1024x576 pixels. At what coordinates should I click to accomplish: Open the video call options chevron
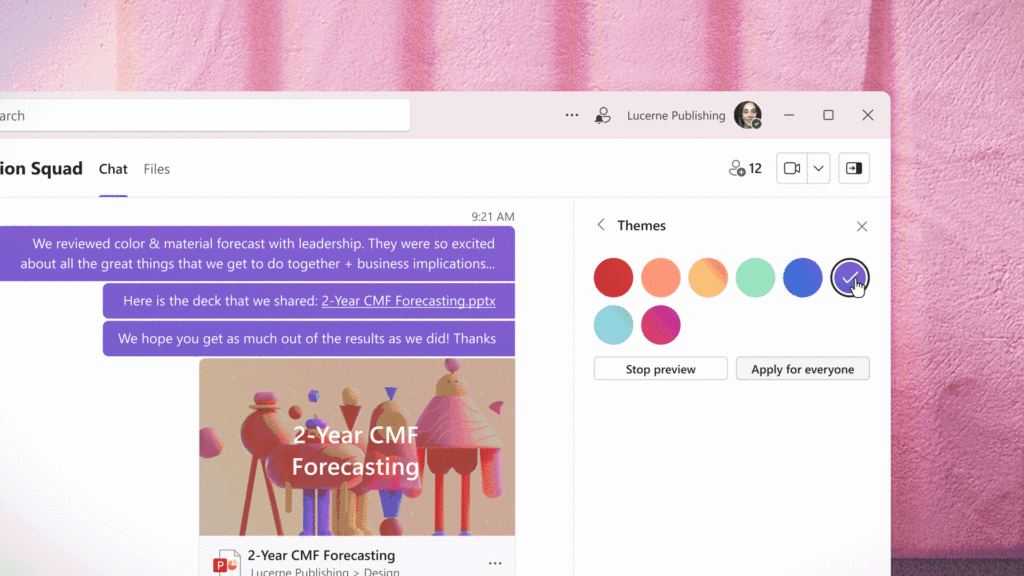click(817, 168)
